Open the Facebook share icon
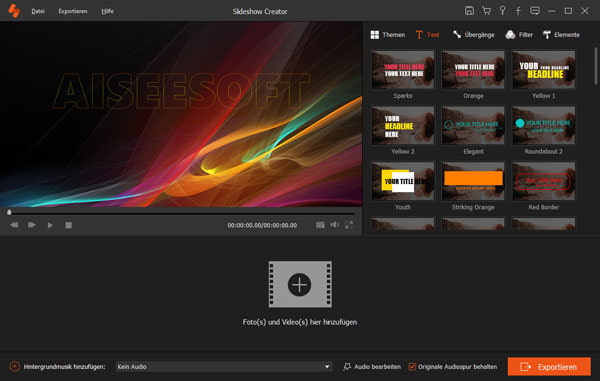Screen dimensions: 600x381 point(518,11)
